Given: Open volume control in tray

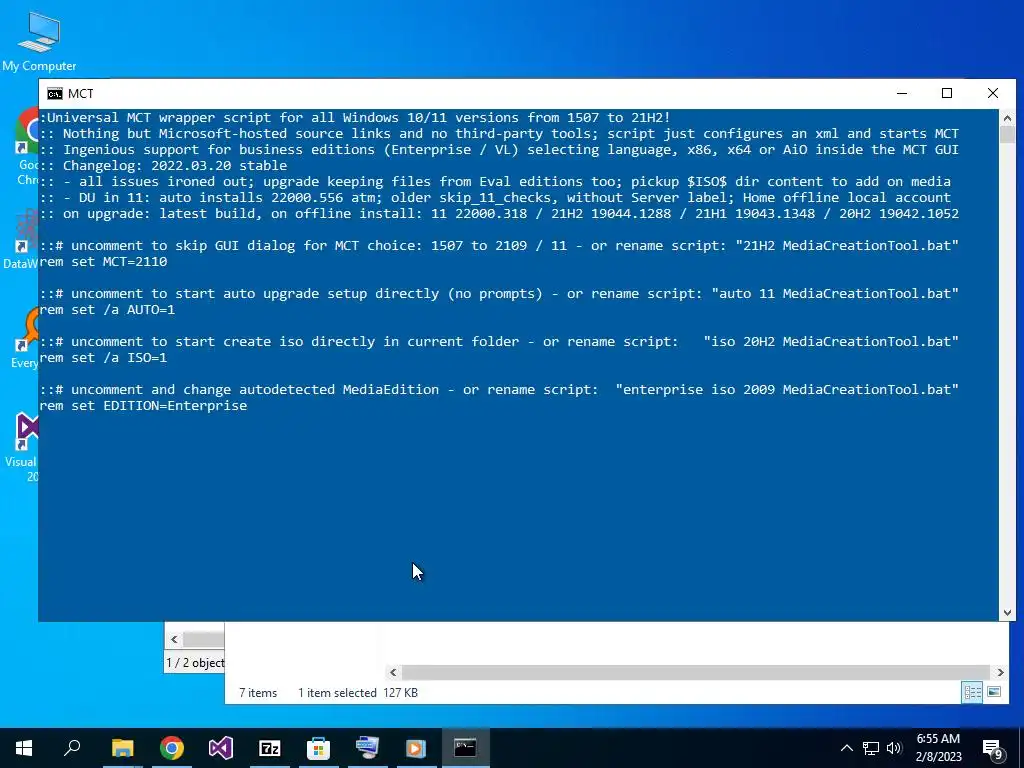Looking at the screenshot, I should [894, 748].
